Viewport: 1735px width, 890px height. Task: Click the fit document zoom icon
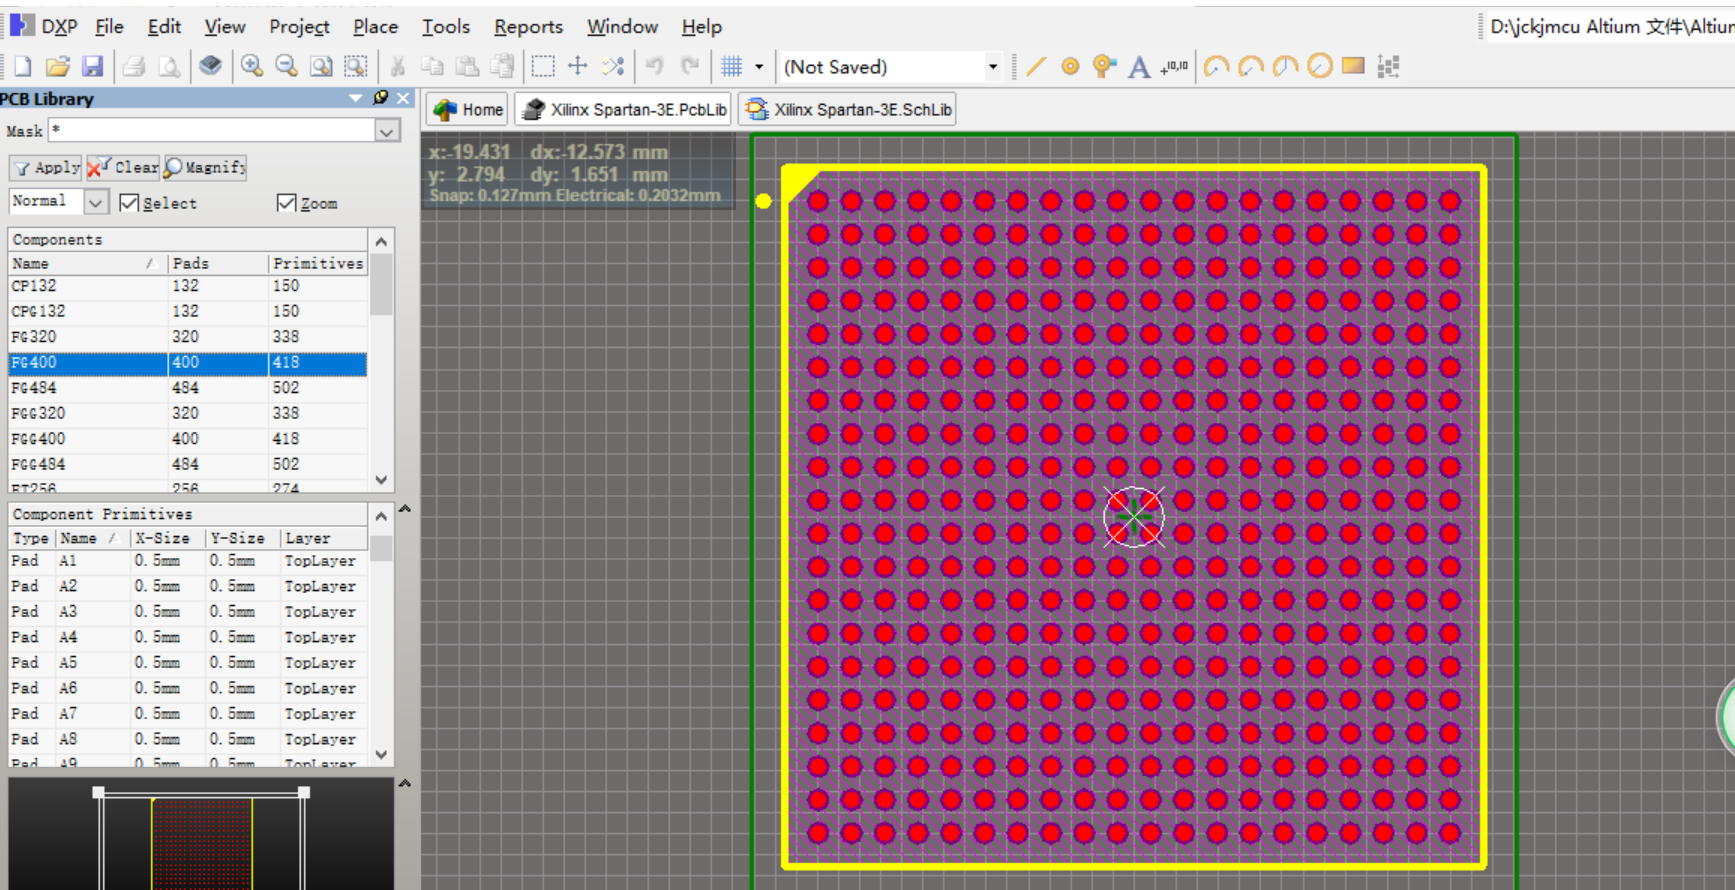click(321, 67)
